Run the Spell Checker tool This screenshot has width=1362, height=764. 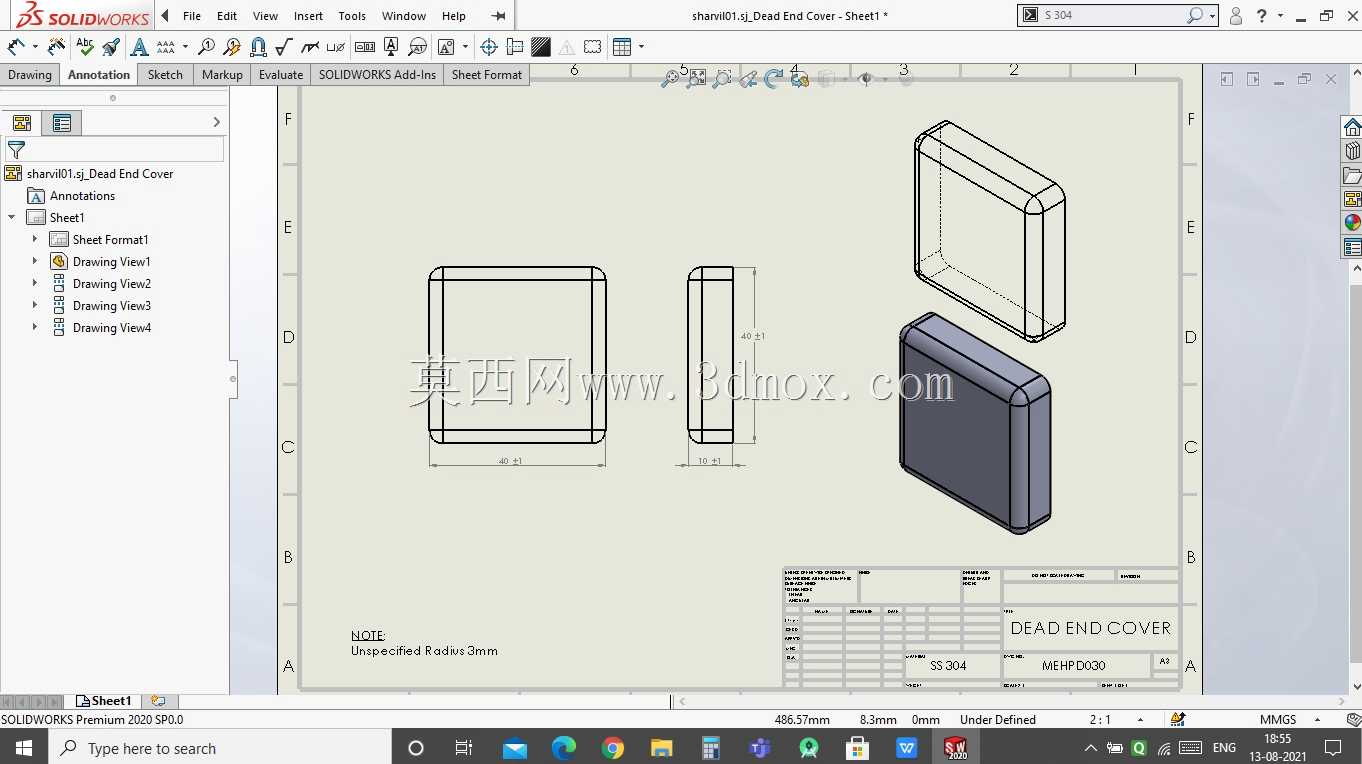[85, 46]
